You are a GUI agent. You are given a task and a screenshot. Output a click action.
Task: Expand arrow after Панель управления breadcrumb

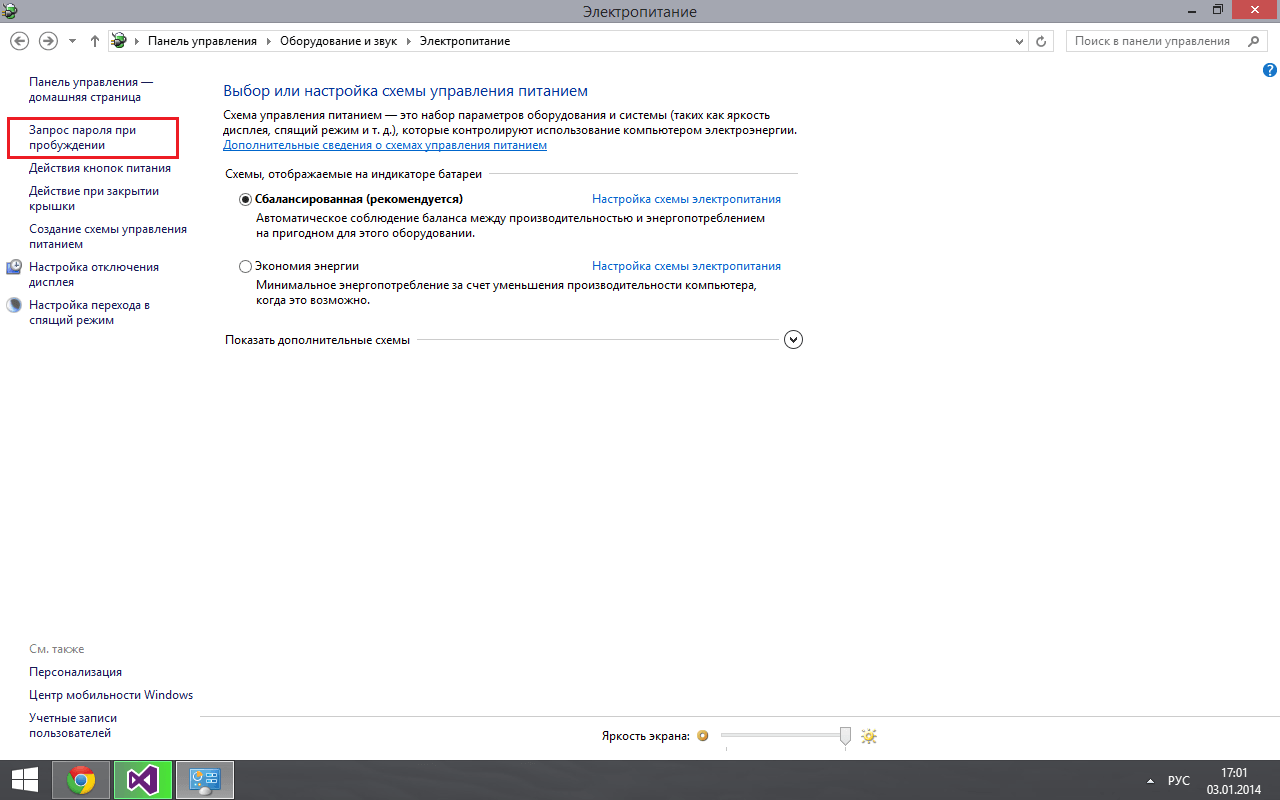tap(268, 41)
